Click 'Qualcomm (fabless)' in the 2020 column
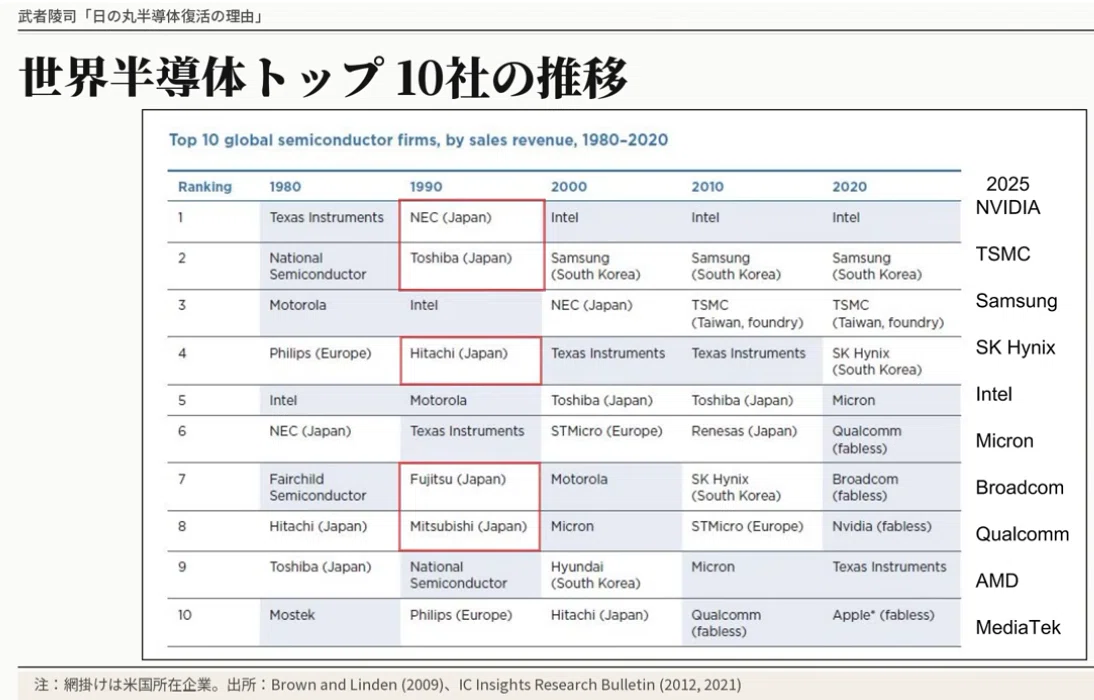1094x700 pixels. pos(867,440)
